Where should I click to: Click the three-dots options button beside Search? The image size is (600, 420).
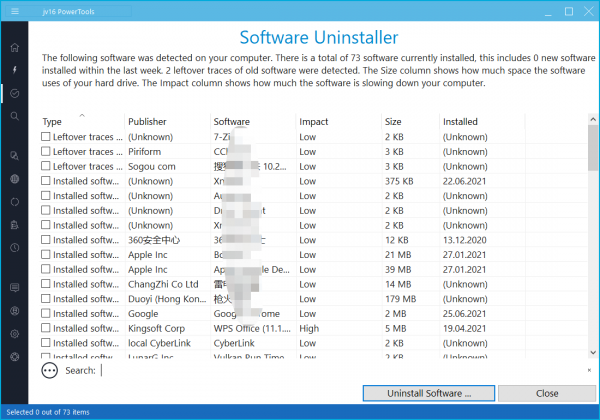click(x=49, y=370)
